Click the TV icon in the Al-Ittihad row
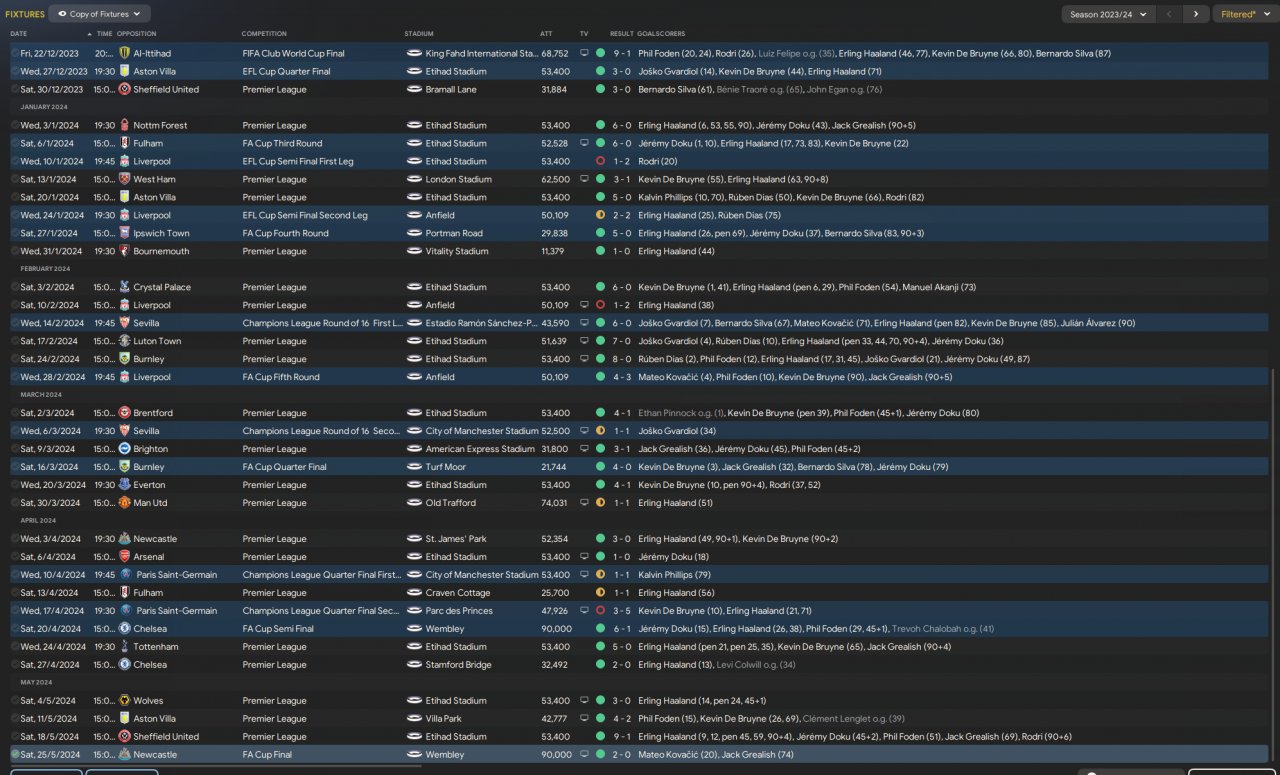The image size is (1280, 775). pos(585,53)
